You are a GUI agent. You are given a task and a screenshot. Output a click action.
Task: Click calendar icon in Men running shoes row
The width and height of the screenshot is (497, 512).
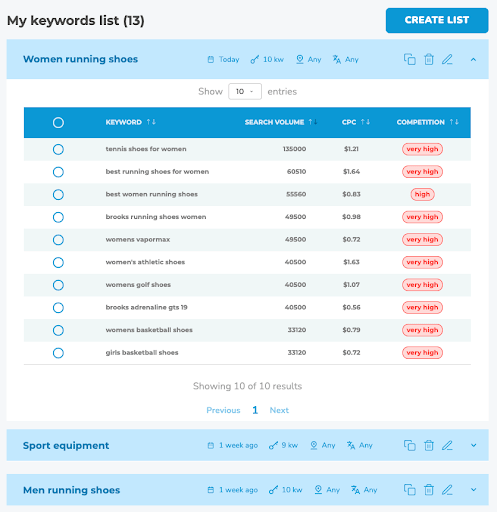click(x=211, y=490)
